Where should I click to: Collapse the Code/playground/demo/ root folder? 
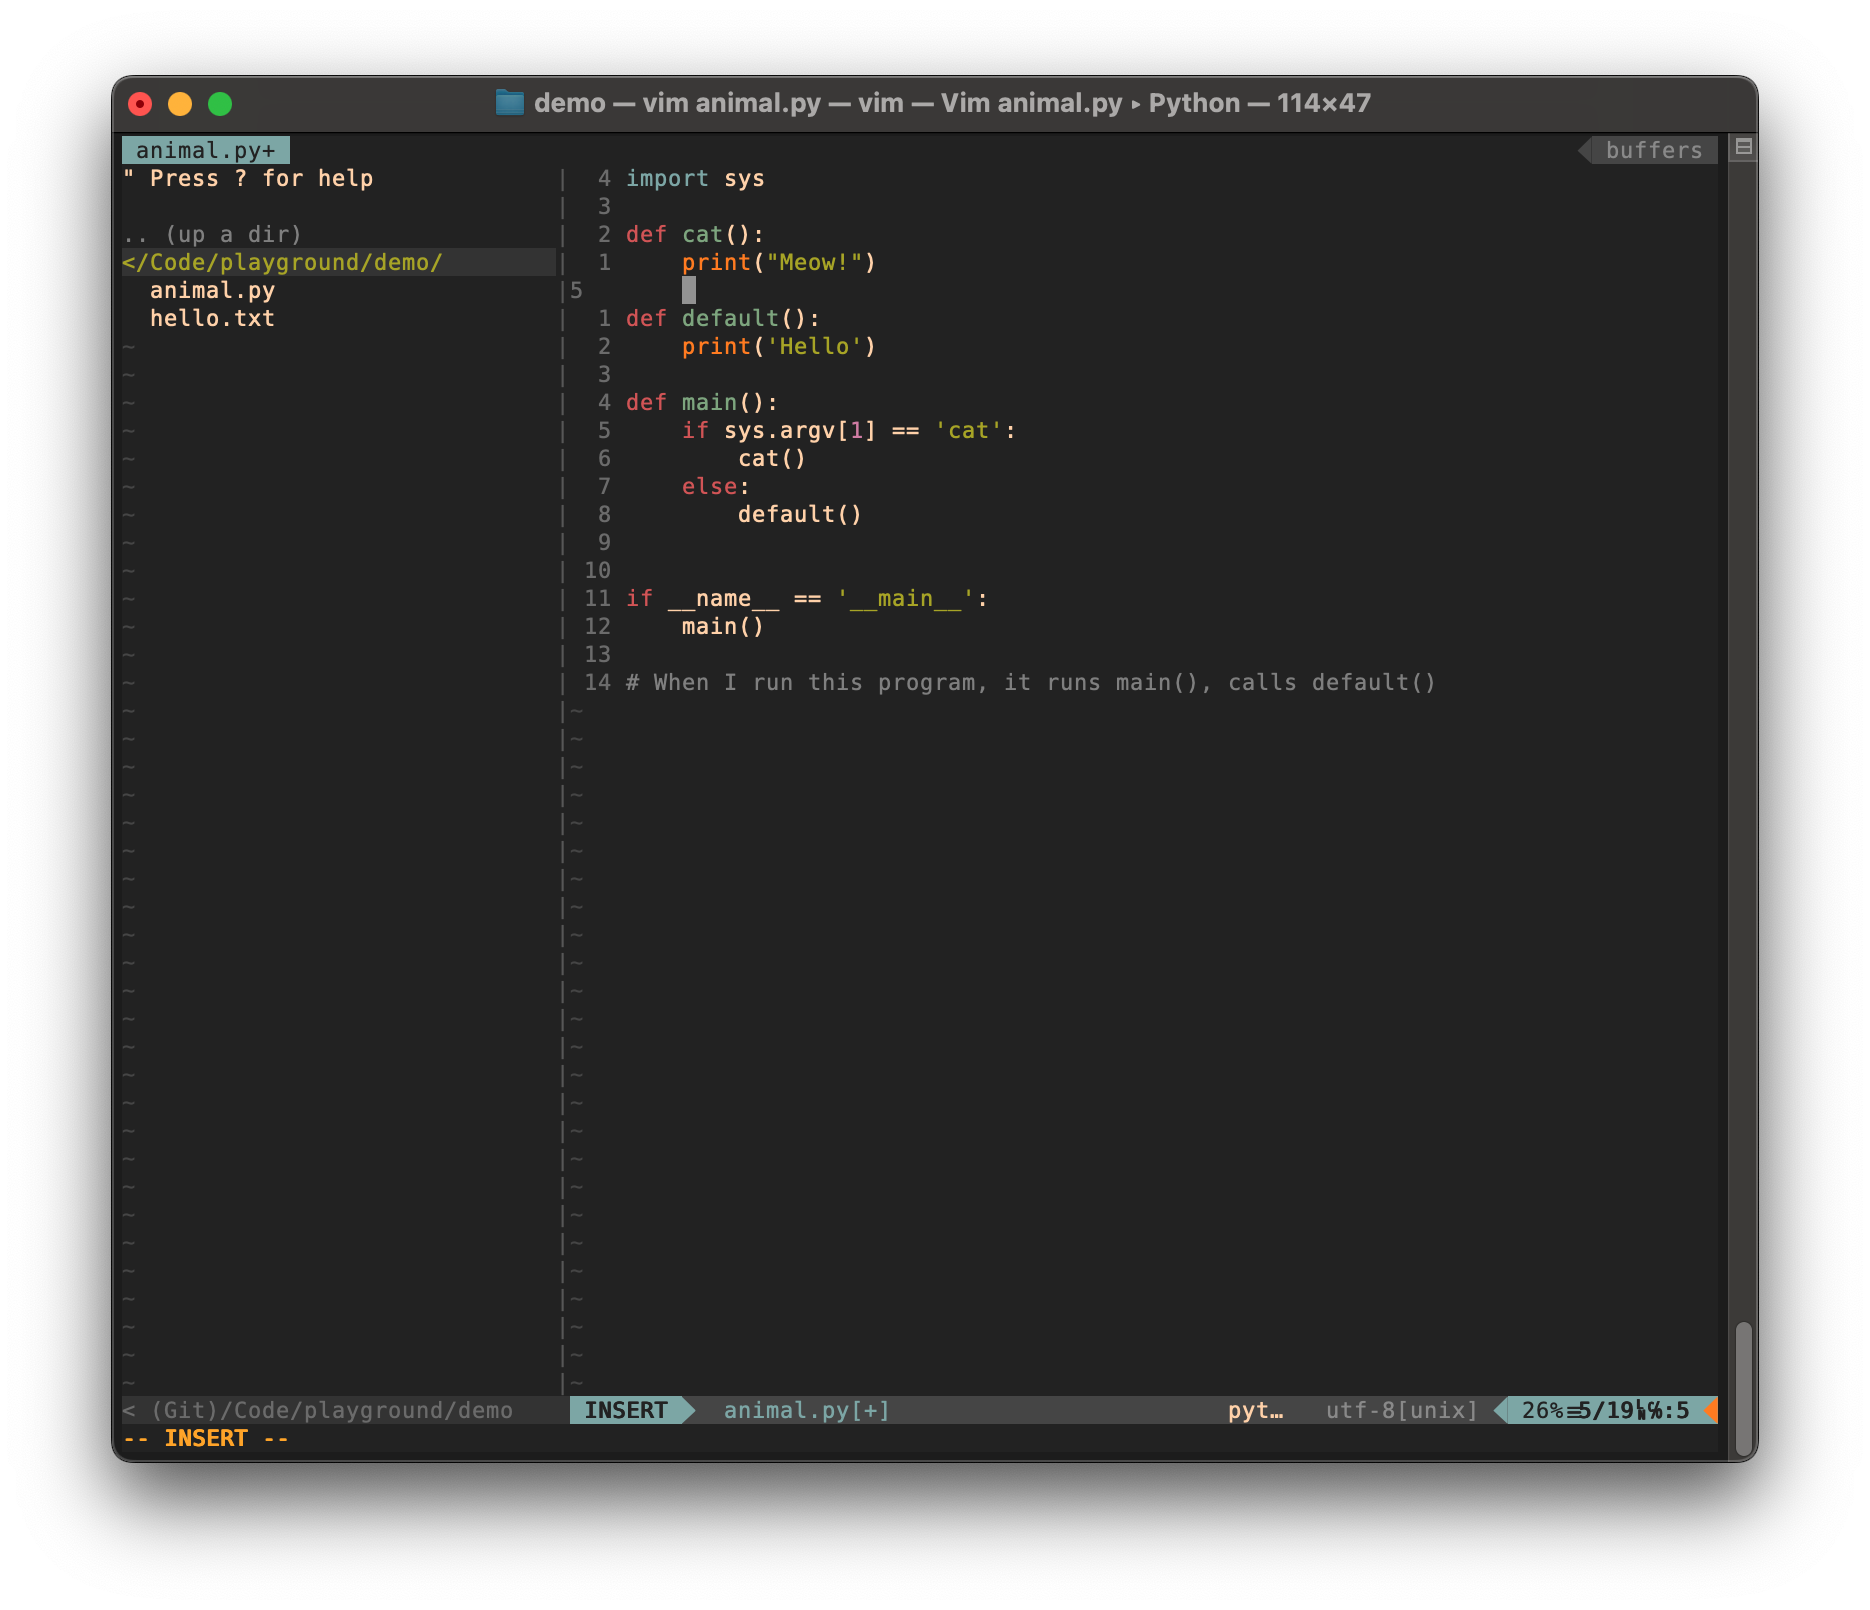[x=282, y=262]
